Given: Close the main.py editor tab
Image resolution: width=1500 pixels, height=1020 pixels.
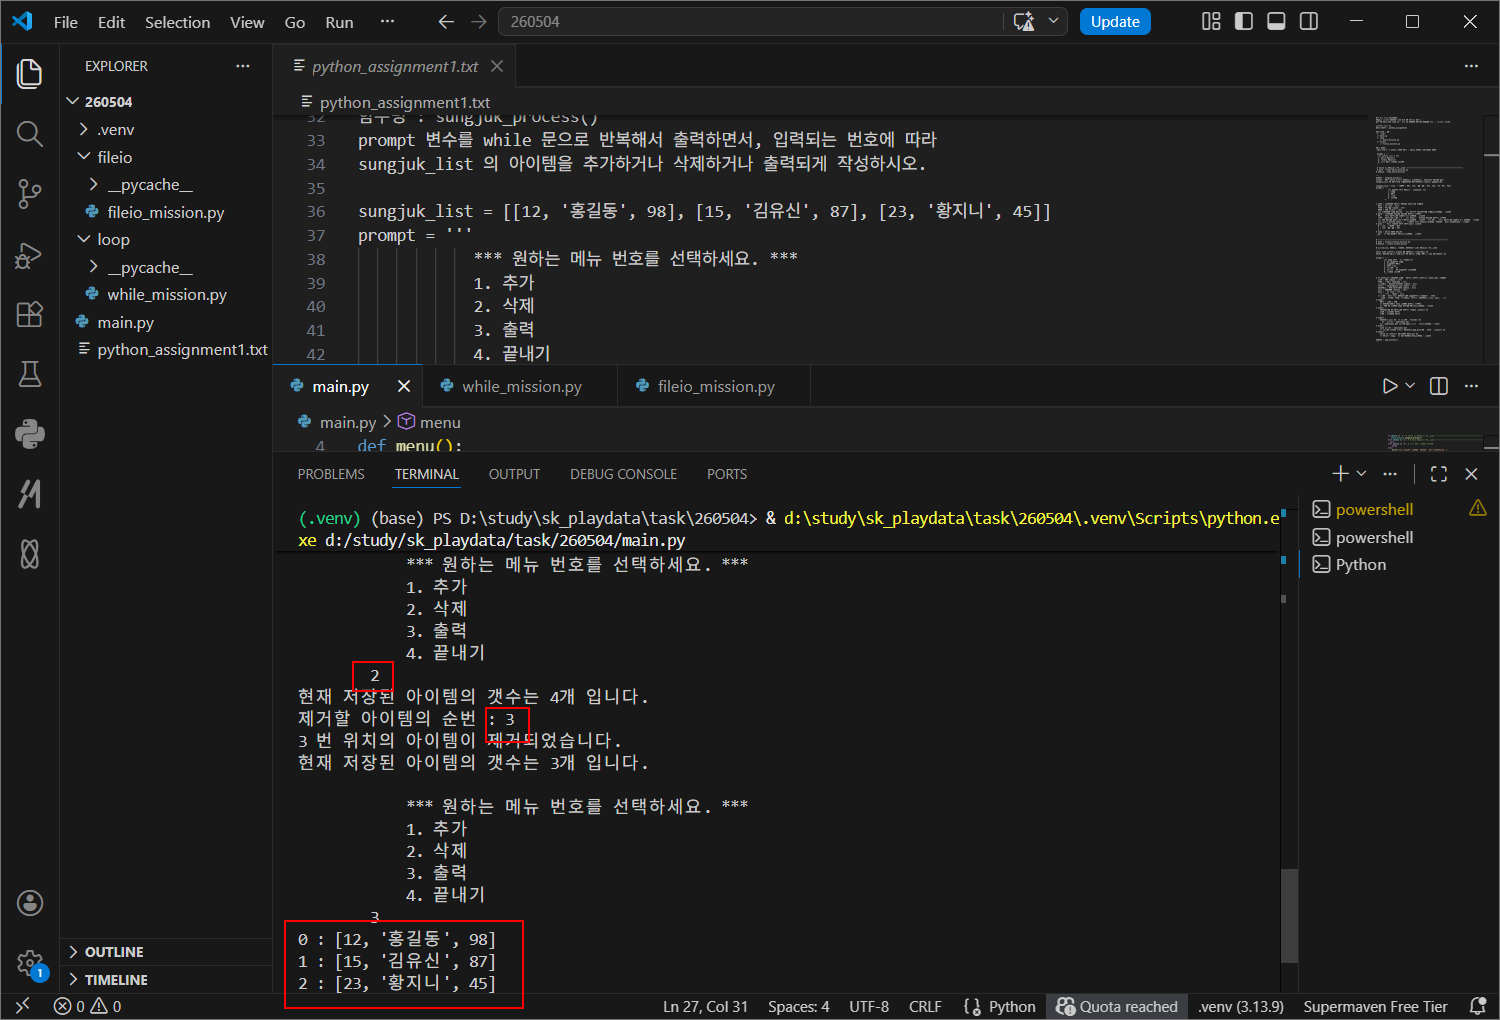Looking at the screenshot, I should pyautogui.click(x=404, y=386).
